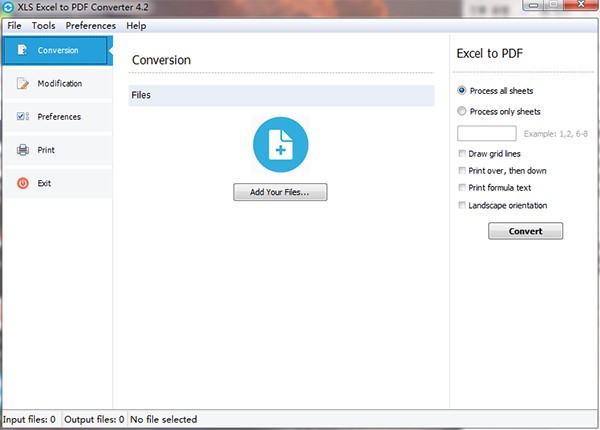Switch to the Modification tab label
Screen dimensions: 600x430
60,83
